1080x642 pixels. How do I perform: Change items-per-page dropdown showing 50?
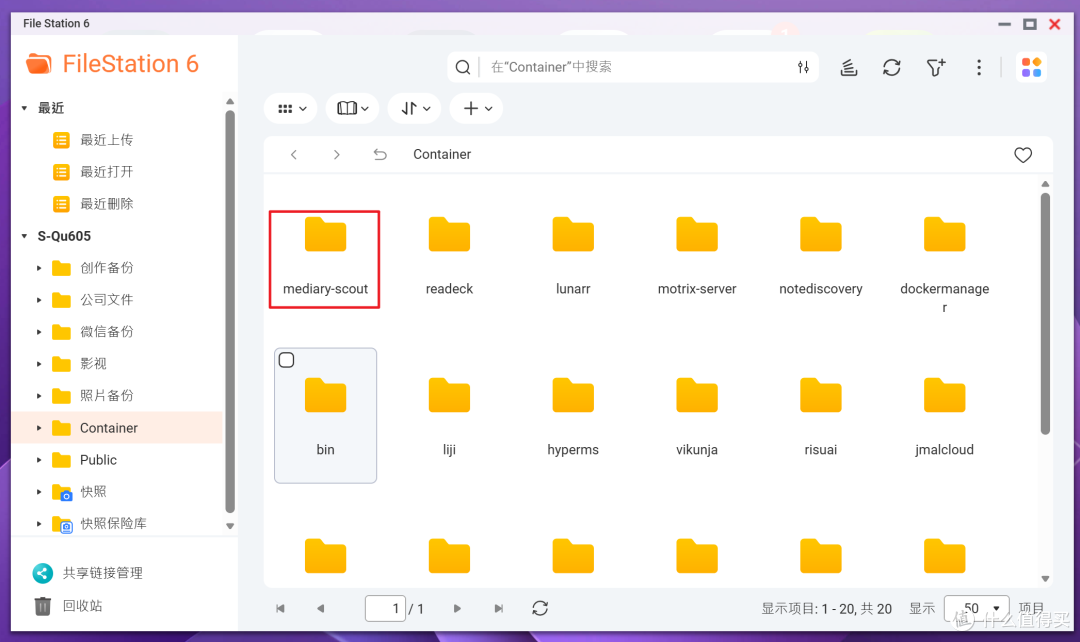pyautogui.click(x=977, y=608)
